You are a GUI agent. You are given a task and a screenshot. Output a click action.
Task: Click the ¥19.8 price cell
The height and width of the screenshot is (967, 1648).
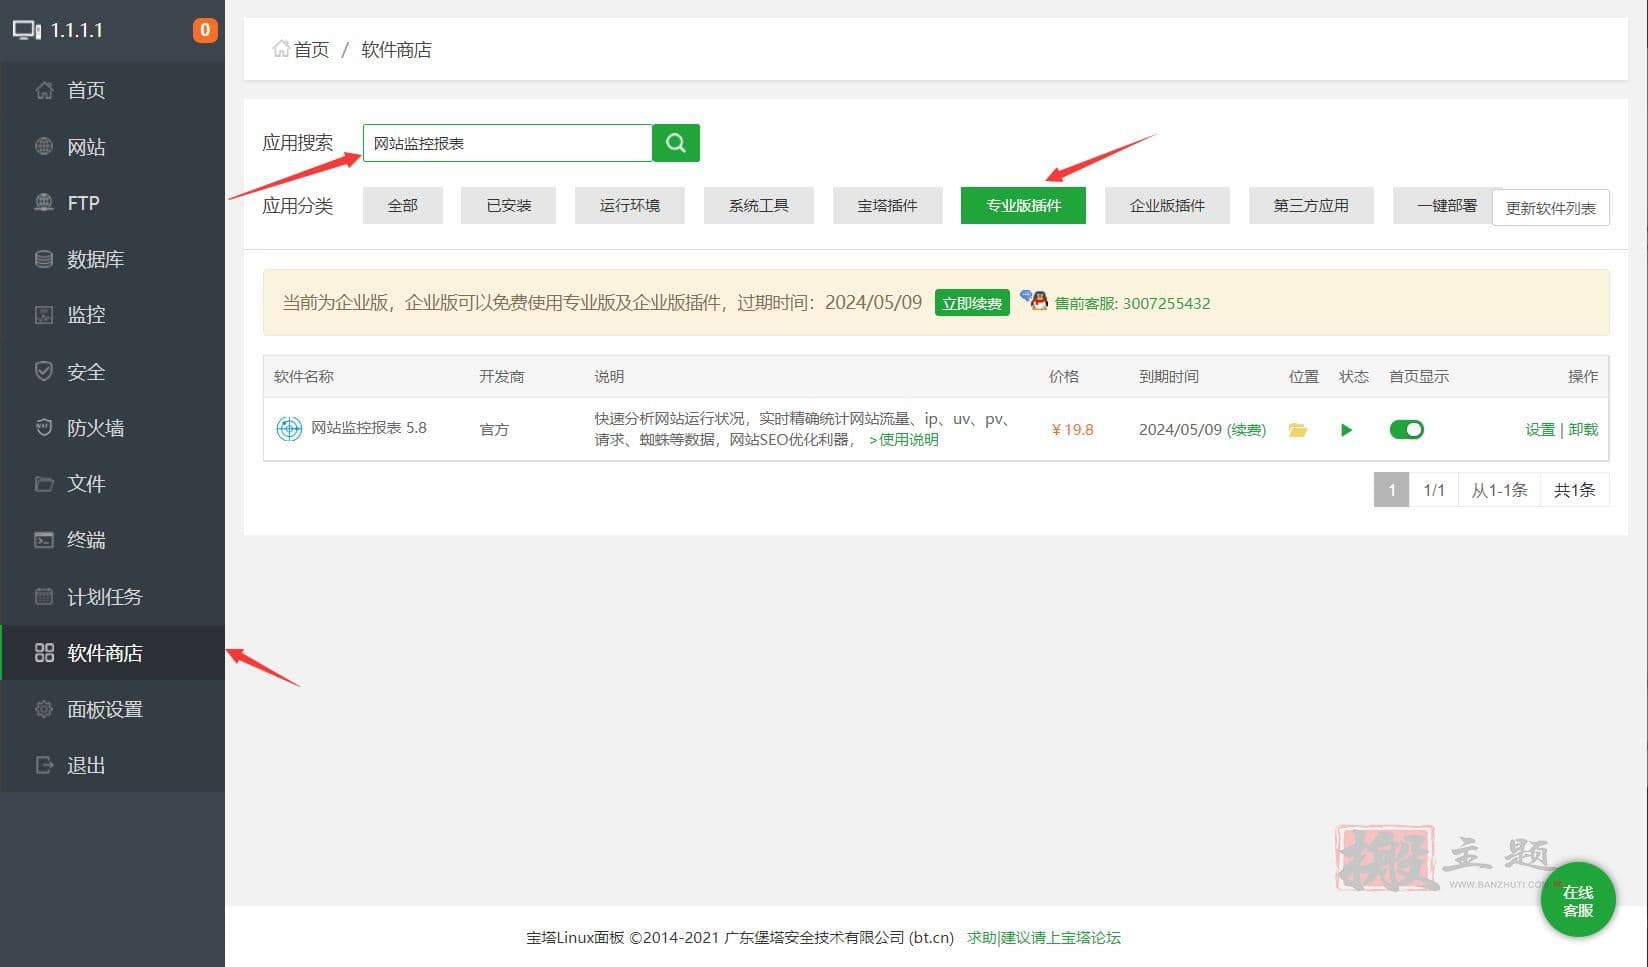pos(1073,430)
